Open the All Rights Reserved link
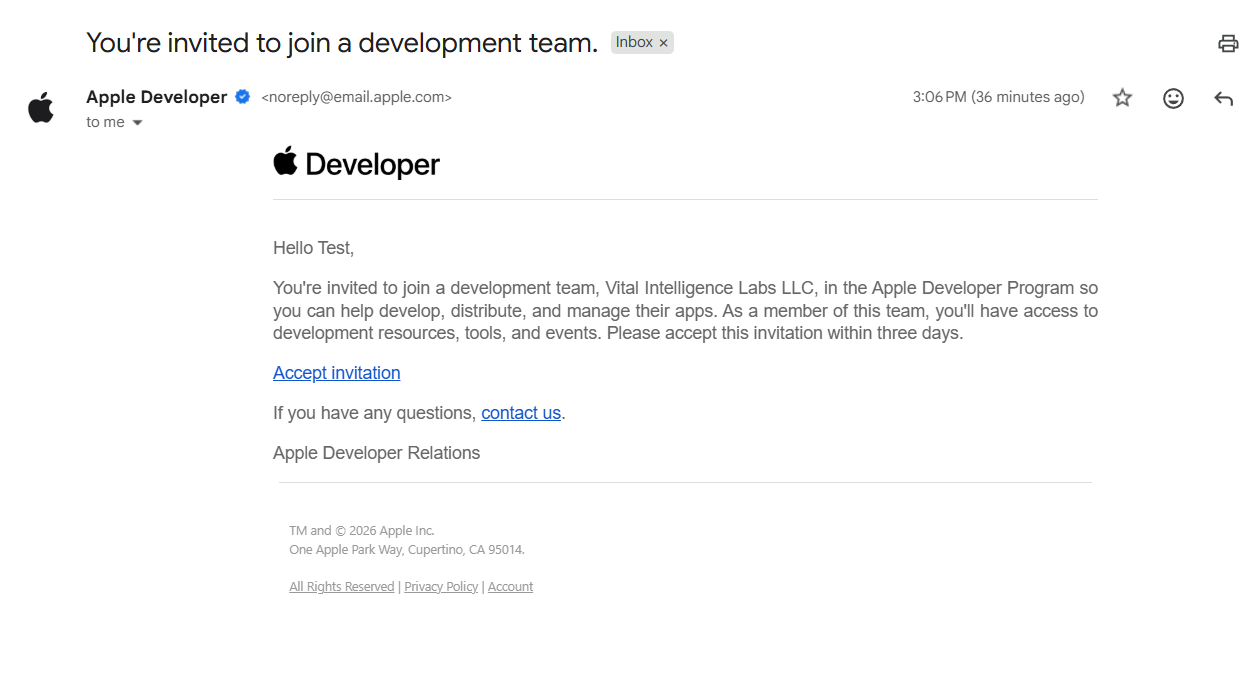The width and height of the screenshot is (1246, 677). pos(342,587)
